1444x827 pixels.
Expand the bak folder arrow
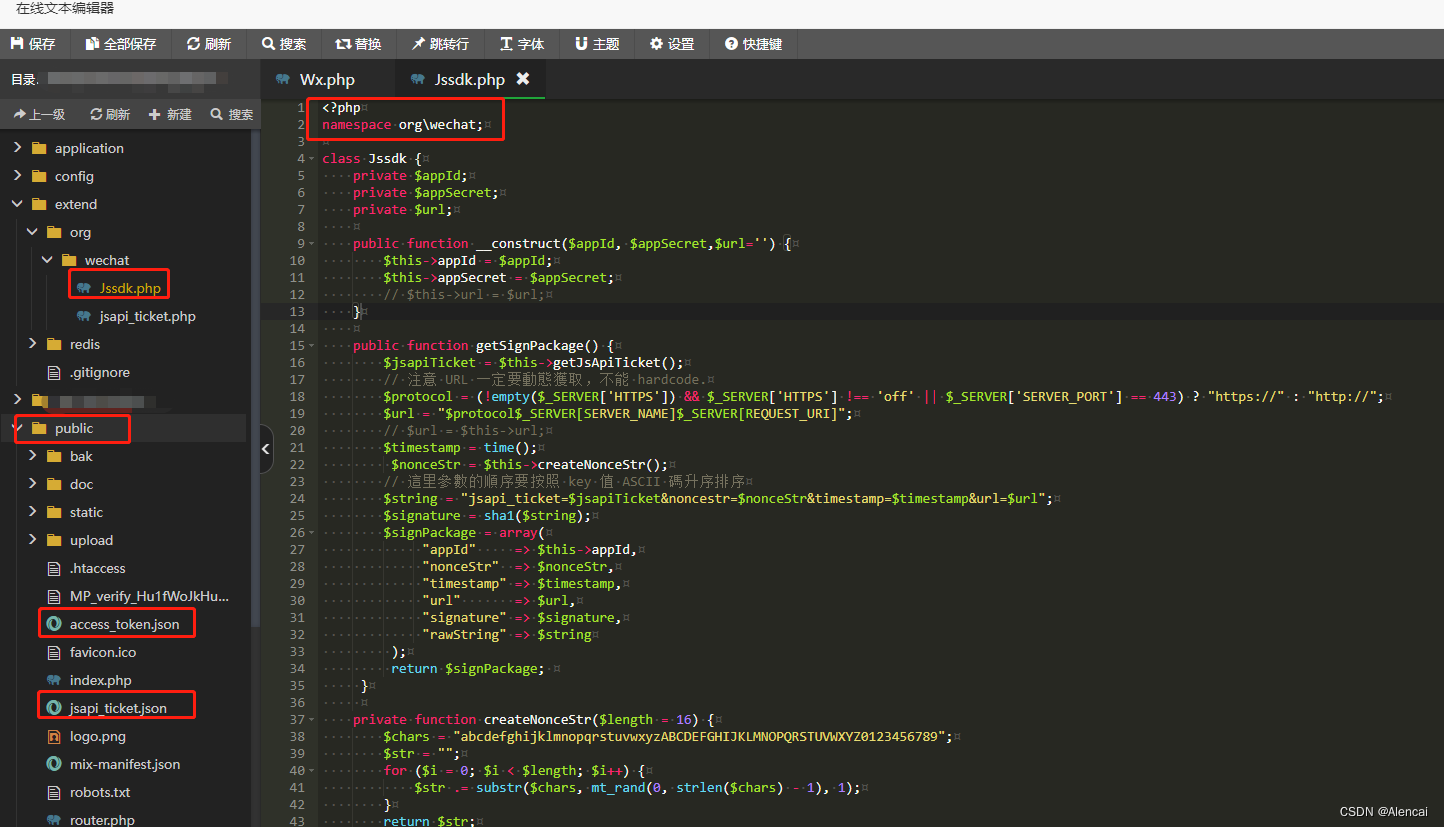(32, 456)
